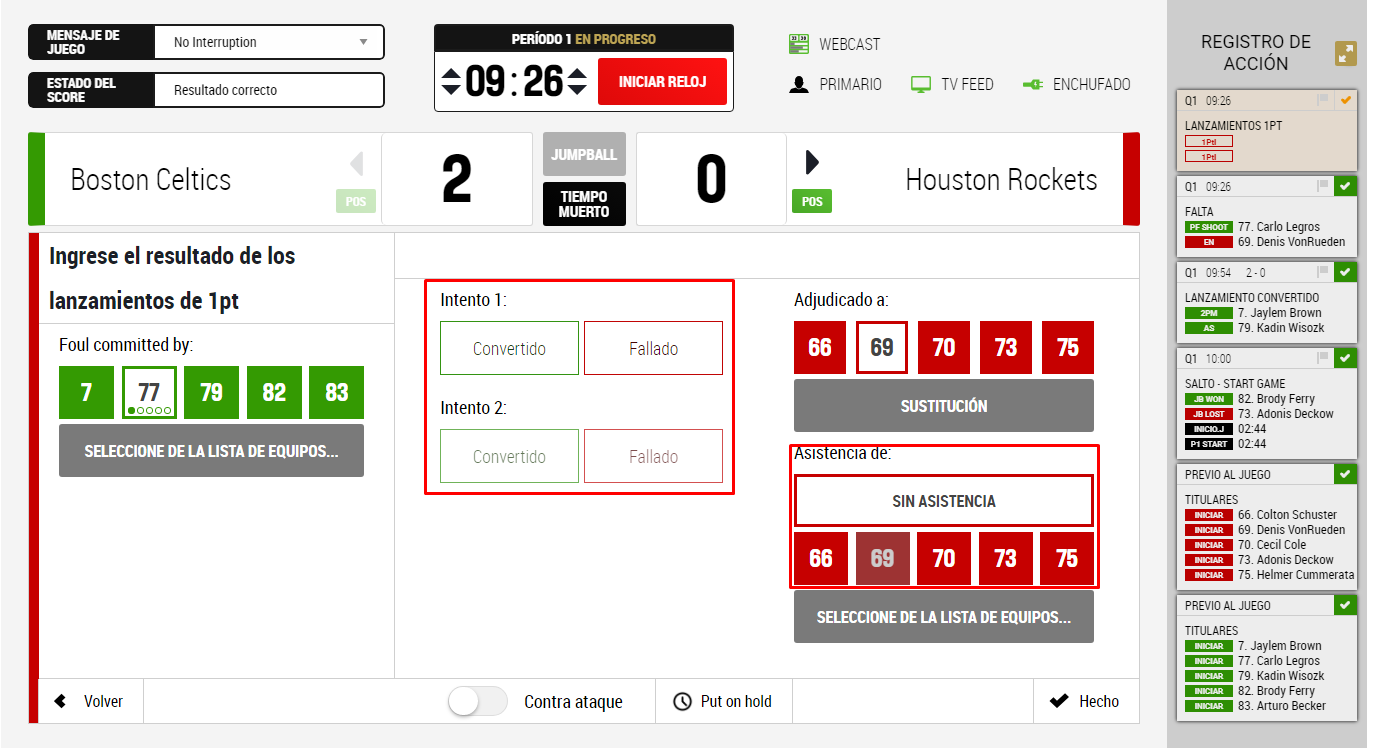Flag the Lanzamientos 1PT log entry

click(x=1324, y=100)
